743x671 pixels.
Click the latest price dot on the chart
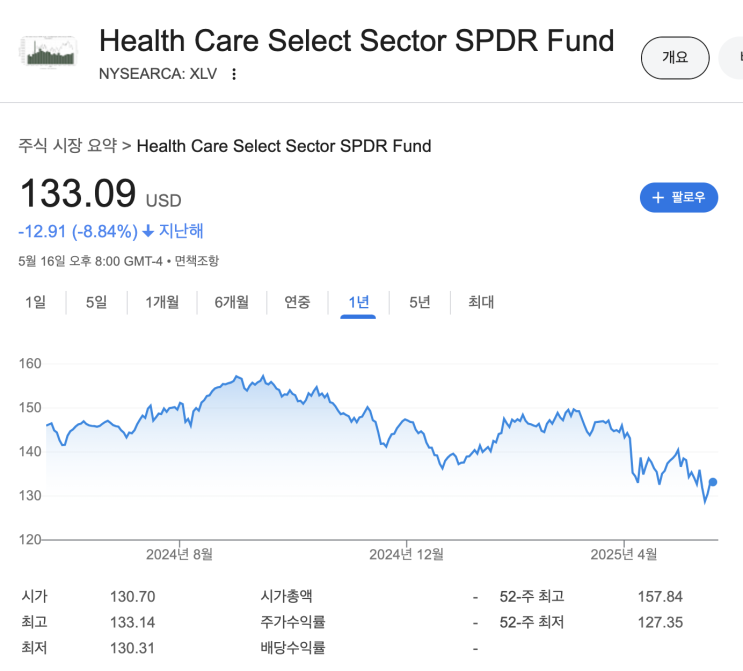click(x=713, y=482)
